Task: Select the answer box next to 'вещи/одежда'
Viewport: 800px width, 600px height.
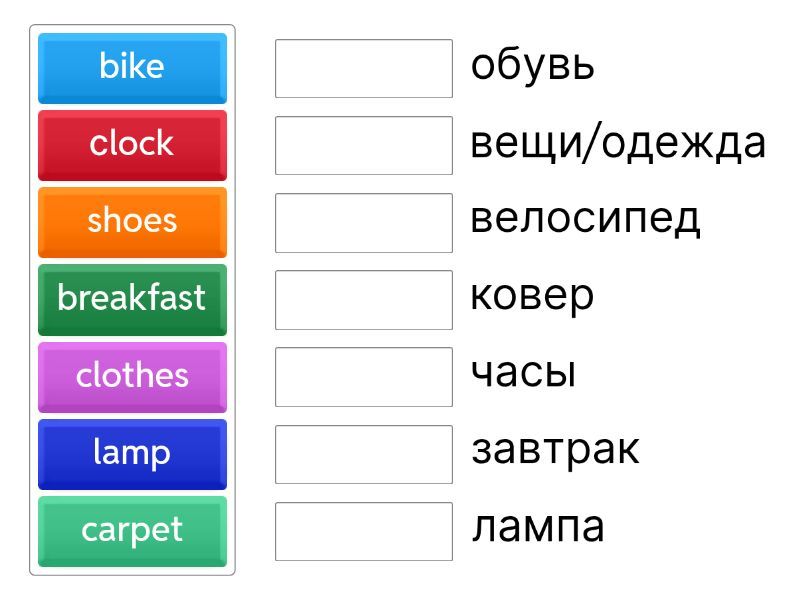Action: 364,145
